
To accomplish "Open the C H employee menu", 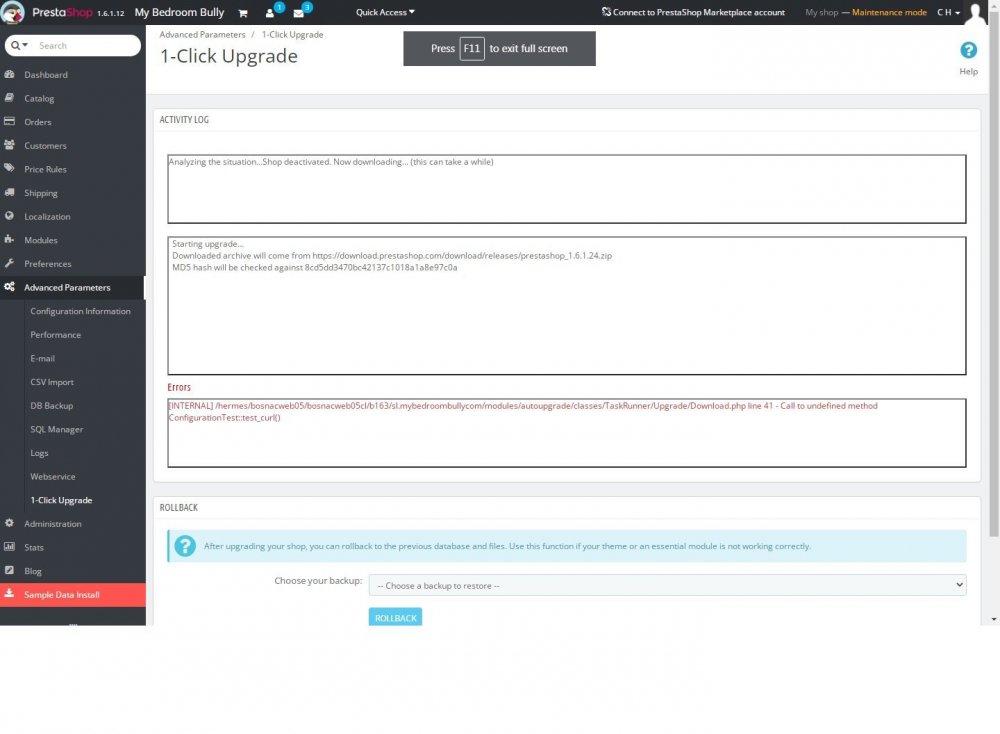I will pyautogui.click(x=948, y=12).
